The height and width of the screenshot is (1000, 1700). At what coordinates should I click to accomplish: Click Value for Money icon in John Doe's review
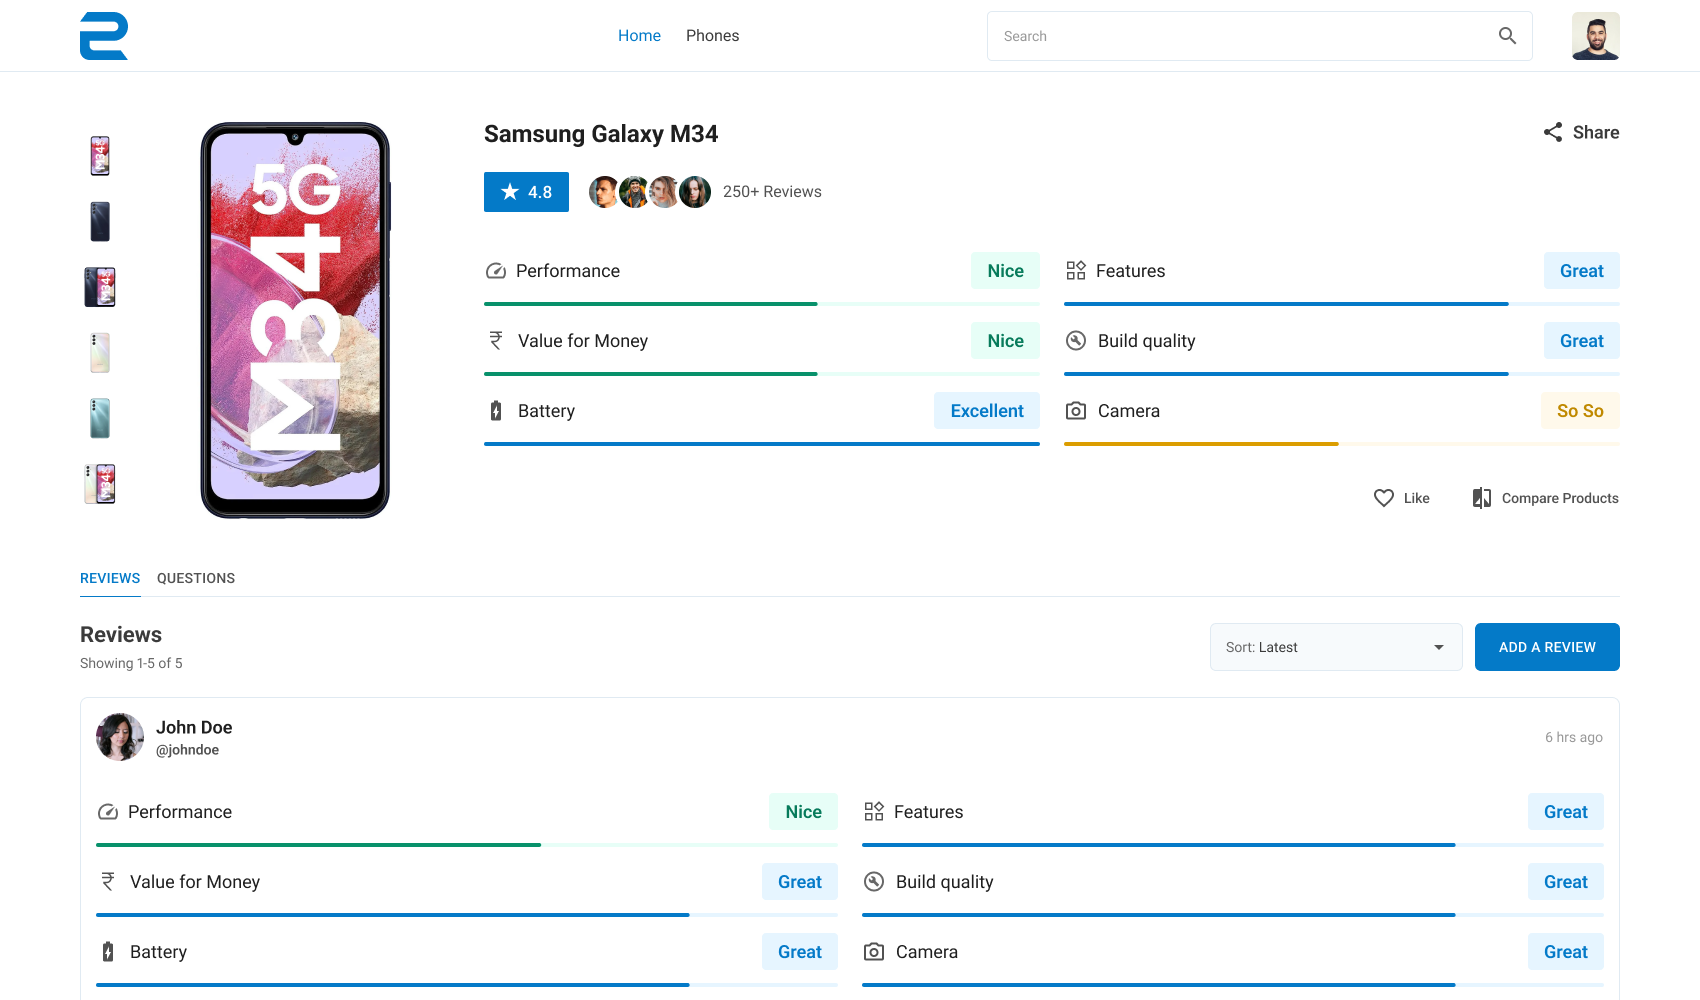108,882
